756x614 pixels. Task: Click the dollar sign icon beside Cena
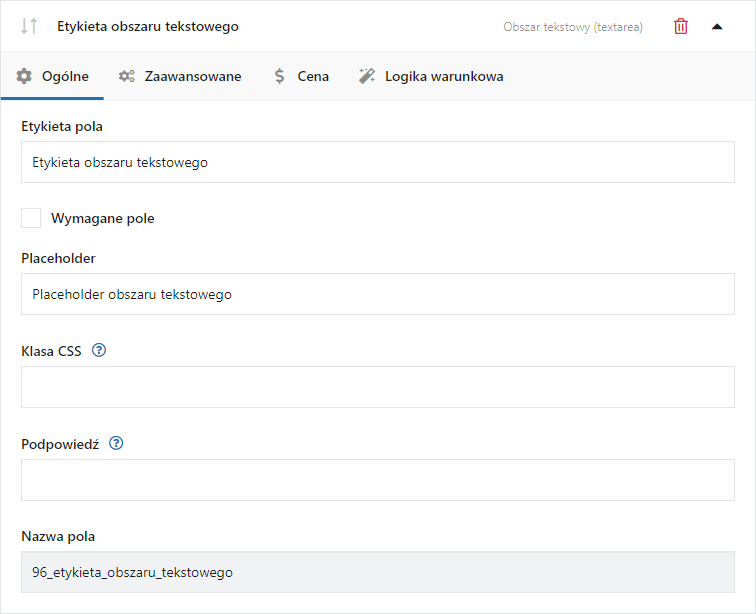(279, 76)
